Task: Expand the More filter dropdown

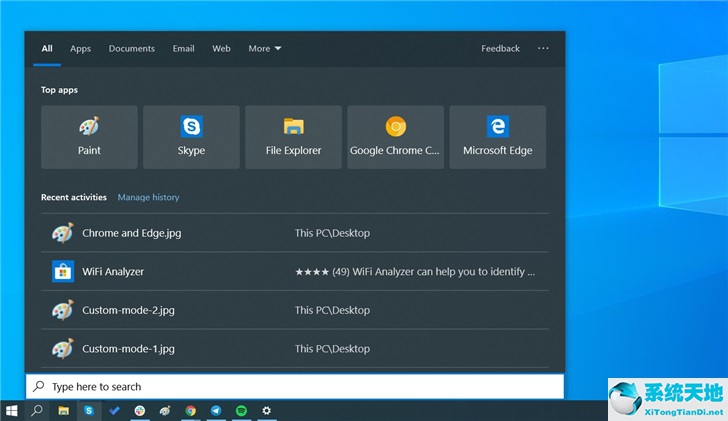Action: coord(265,48)
